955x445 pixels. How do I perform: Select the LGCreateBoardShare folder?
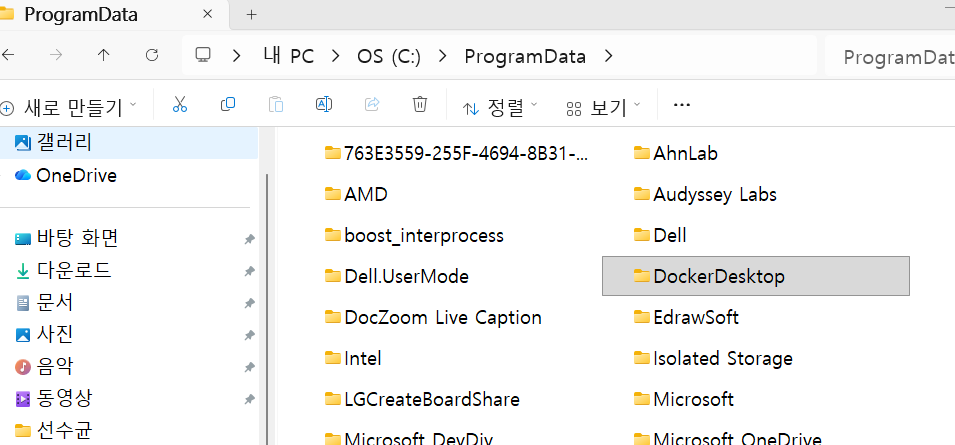coord(422,399)
